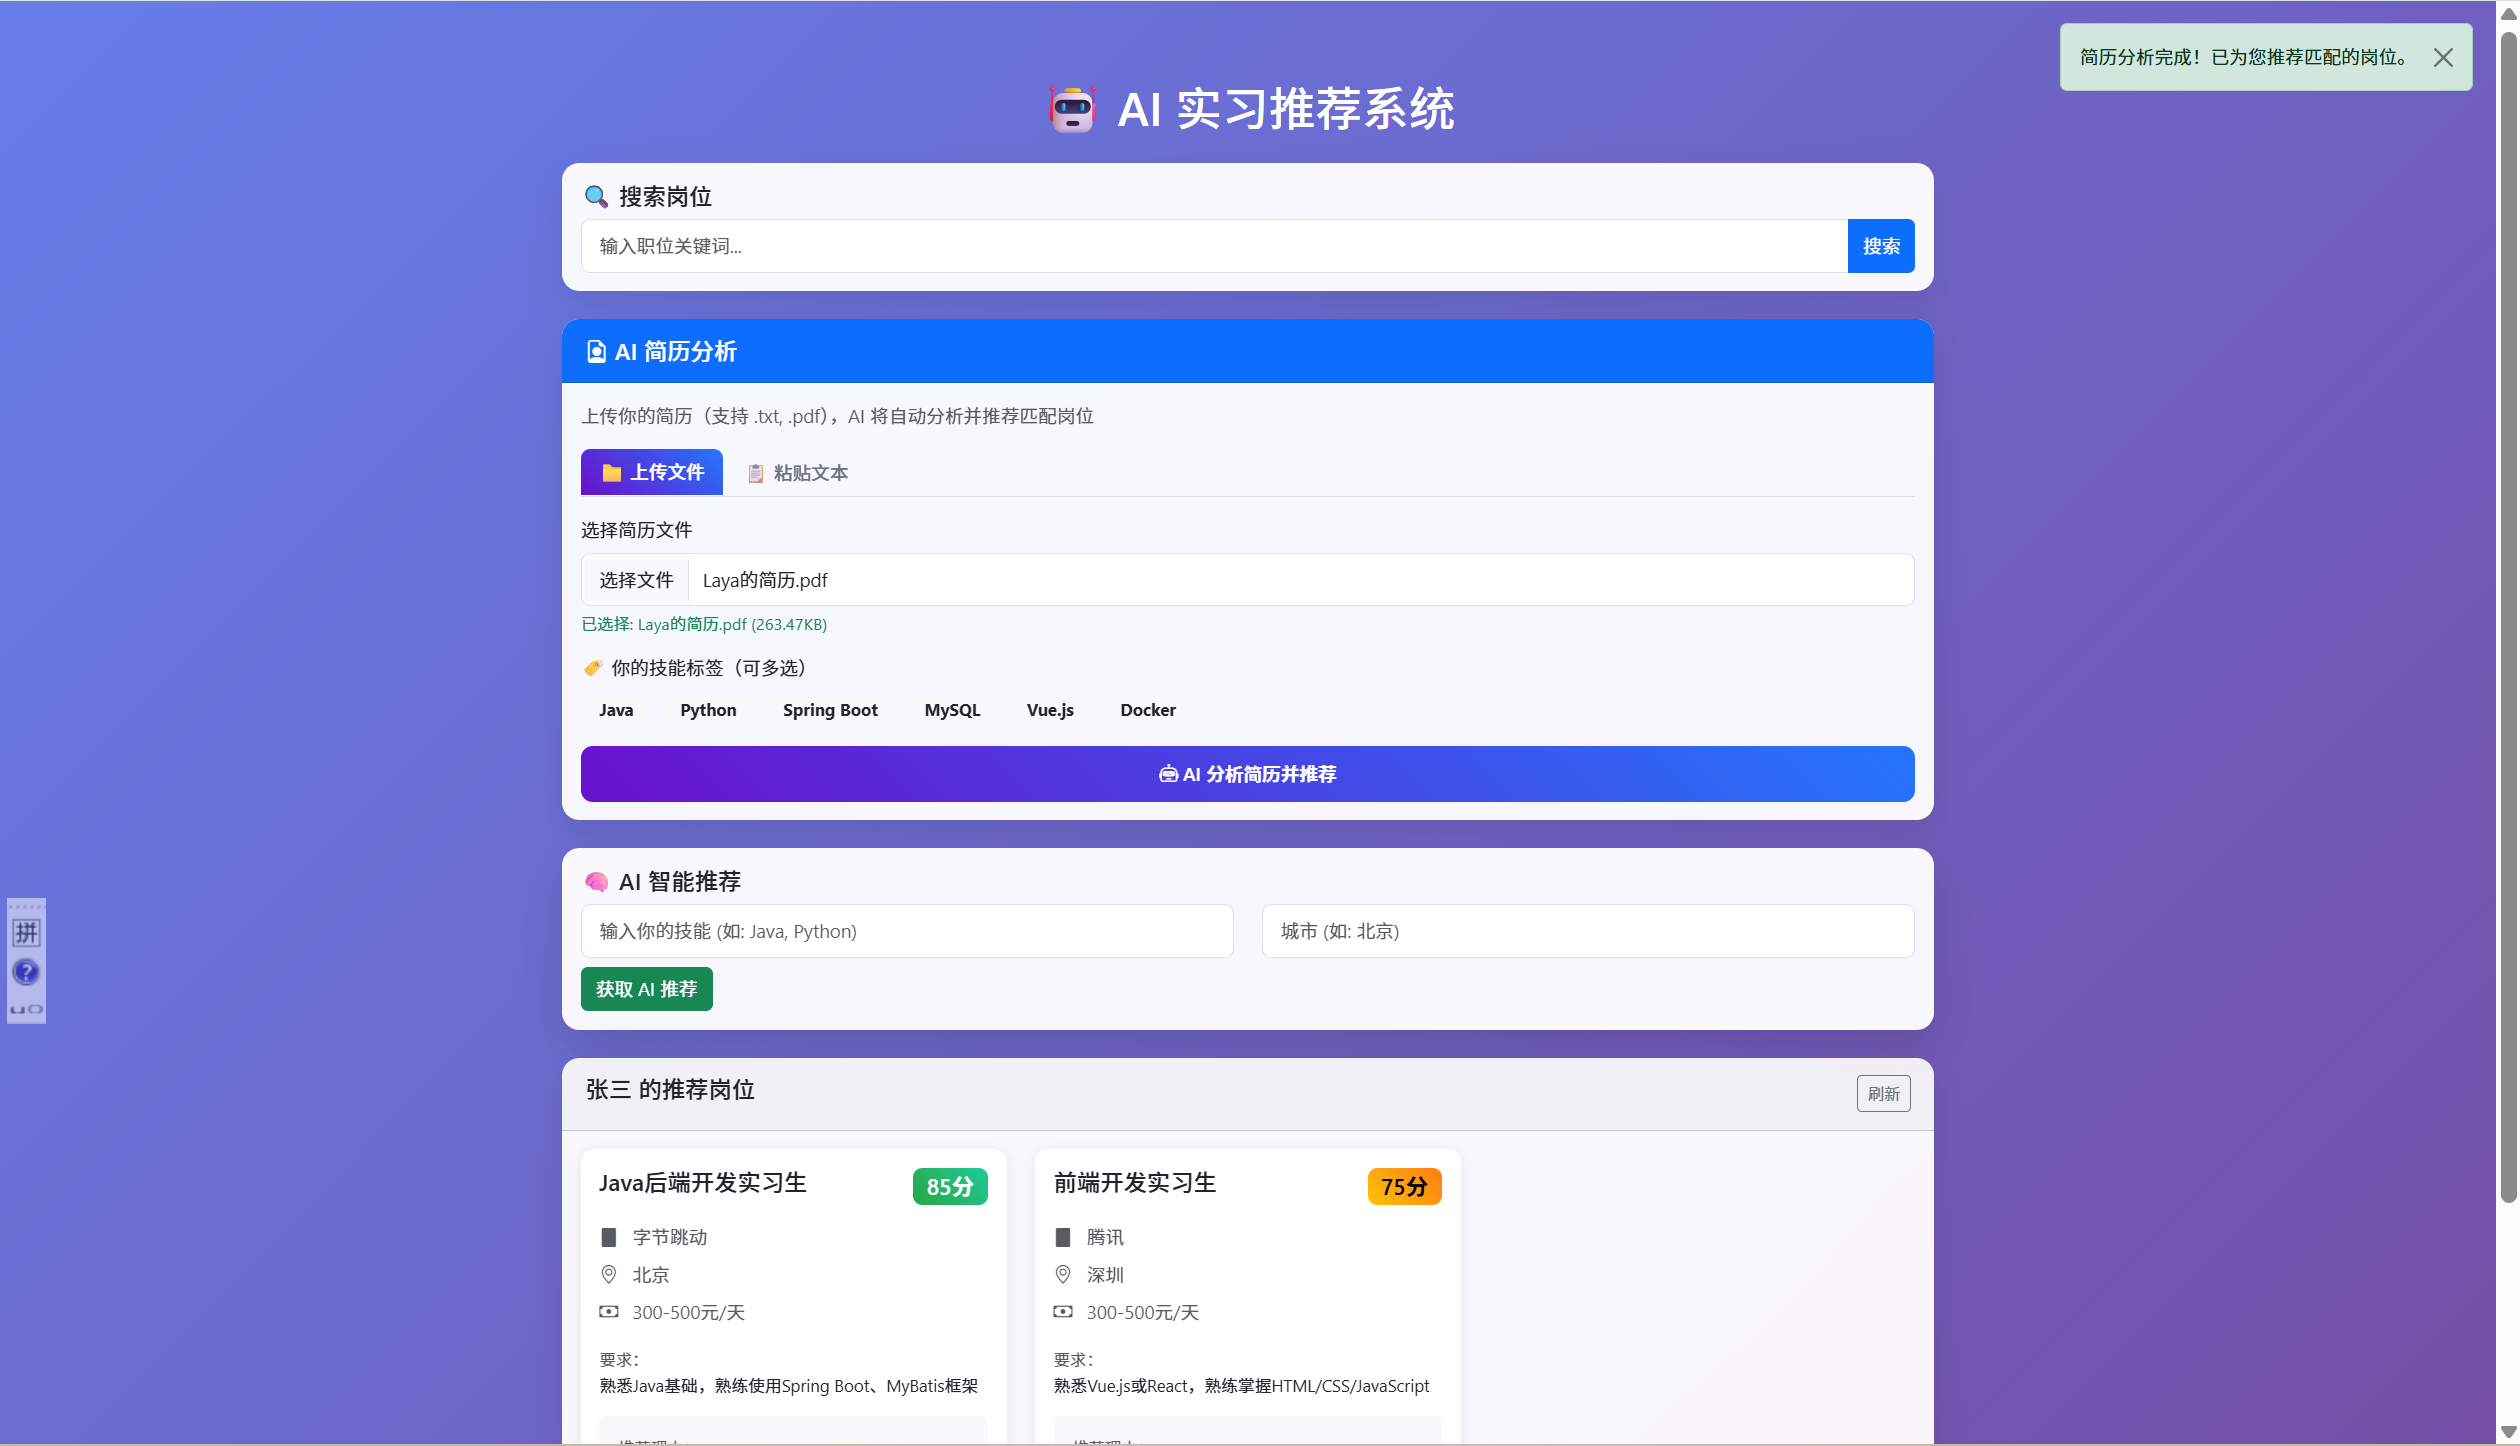
Task: Click the scrollbar up arrow
Action: point(2508,14)
